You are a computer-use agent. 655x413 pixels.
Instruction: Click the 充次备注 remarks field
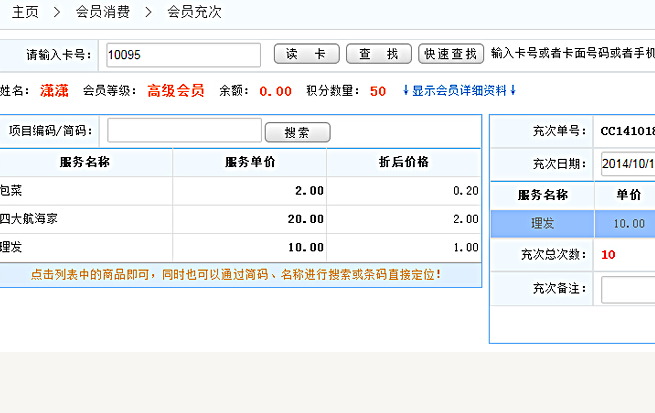(x=627, y=289)
